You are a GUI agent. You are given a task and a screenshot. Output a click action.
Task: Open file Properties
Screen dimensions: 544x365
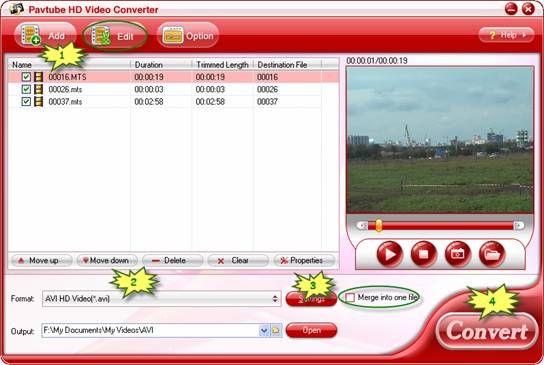304,261
